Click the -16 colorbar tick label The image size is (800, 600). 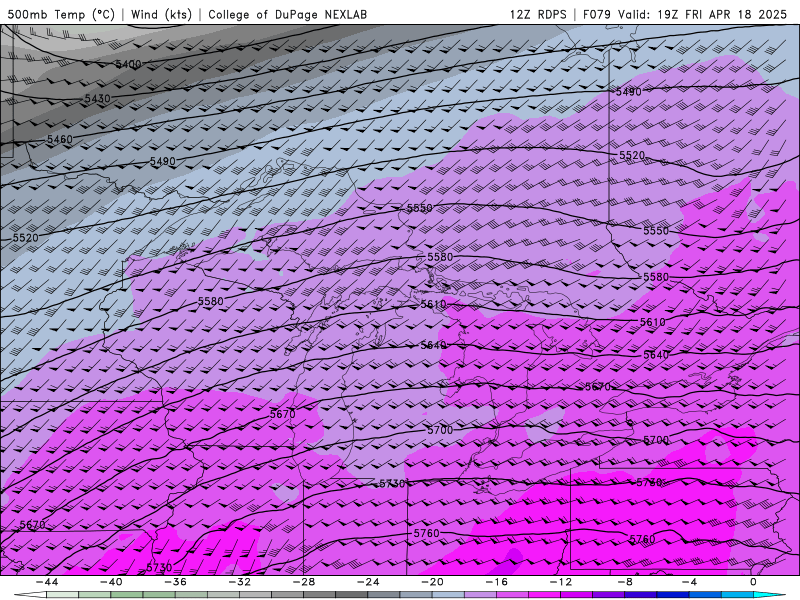[x=496, y=582]
